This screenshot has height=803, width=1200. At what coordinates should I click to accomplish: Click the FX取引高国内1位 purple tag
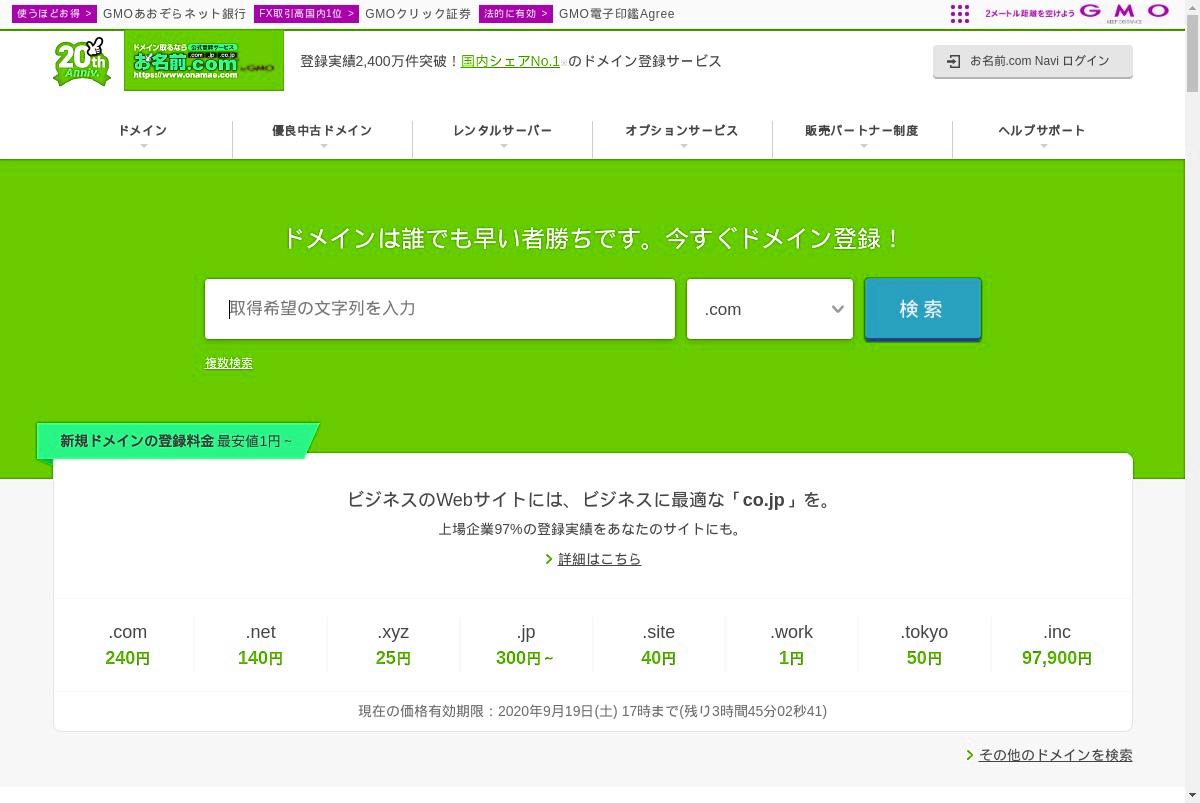tap(306, 14)
